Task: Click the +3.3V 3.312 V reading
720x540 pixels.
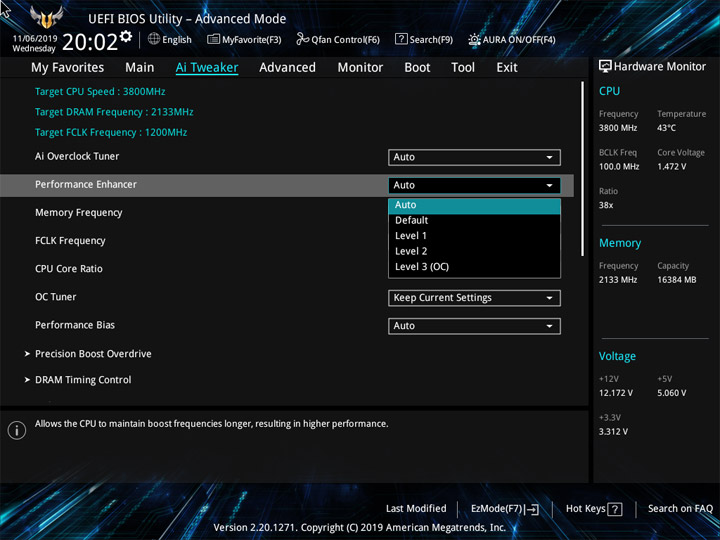Action: [613, 432]
